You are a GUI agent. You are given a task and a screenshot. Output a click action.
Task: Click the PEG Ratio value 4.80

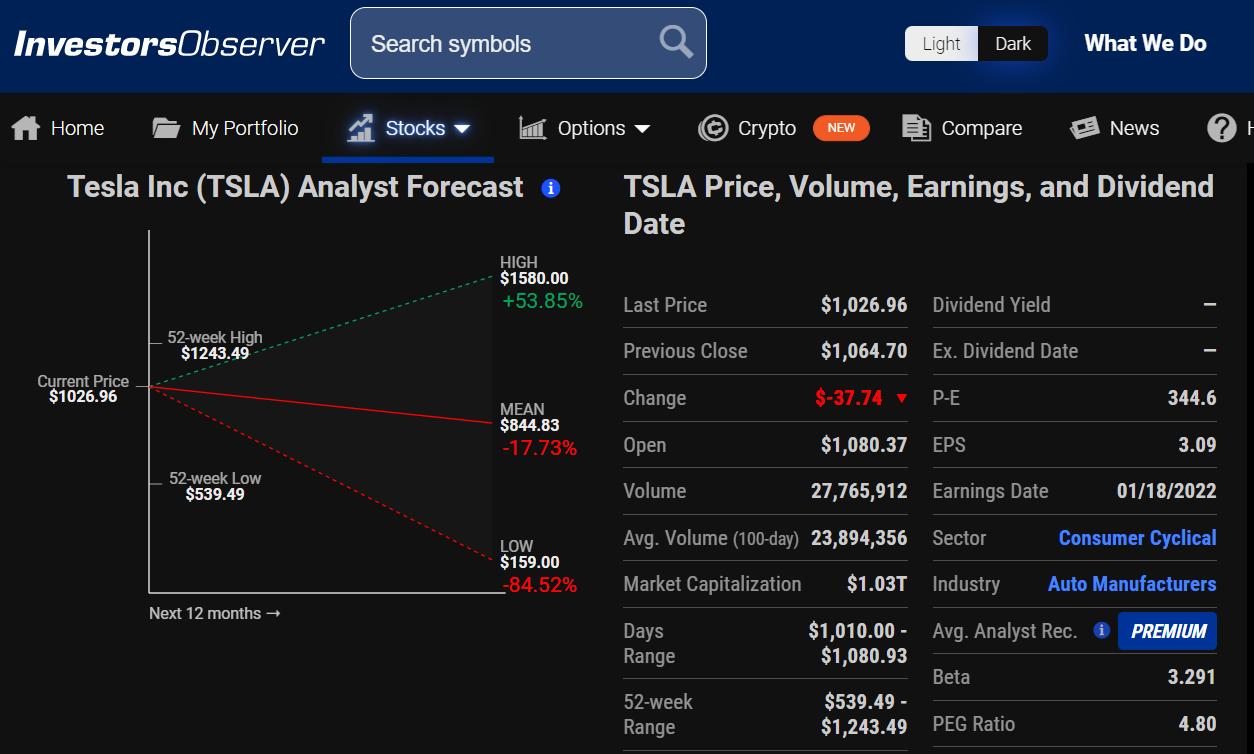tap(1197, 724)
